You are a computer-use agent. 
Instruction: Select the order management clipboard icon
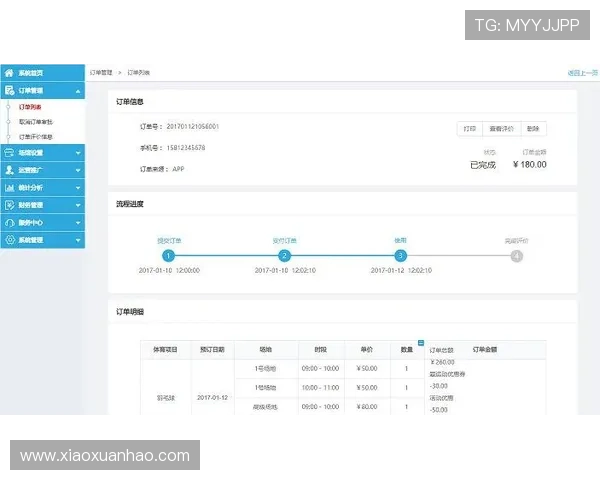coord(10,91)
